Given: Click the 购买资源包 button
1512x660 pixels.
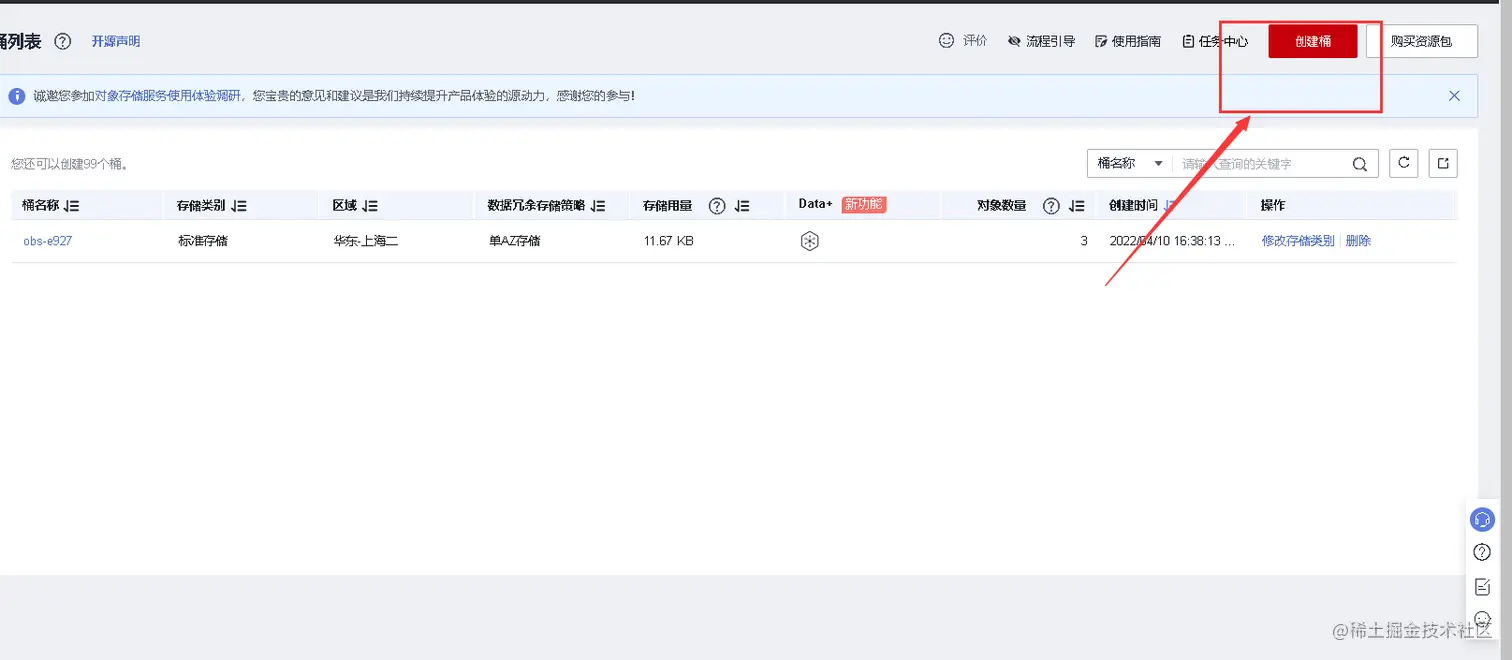Looking at the screenshot, I should 1422,41.
